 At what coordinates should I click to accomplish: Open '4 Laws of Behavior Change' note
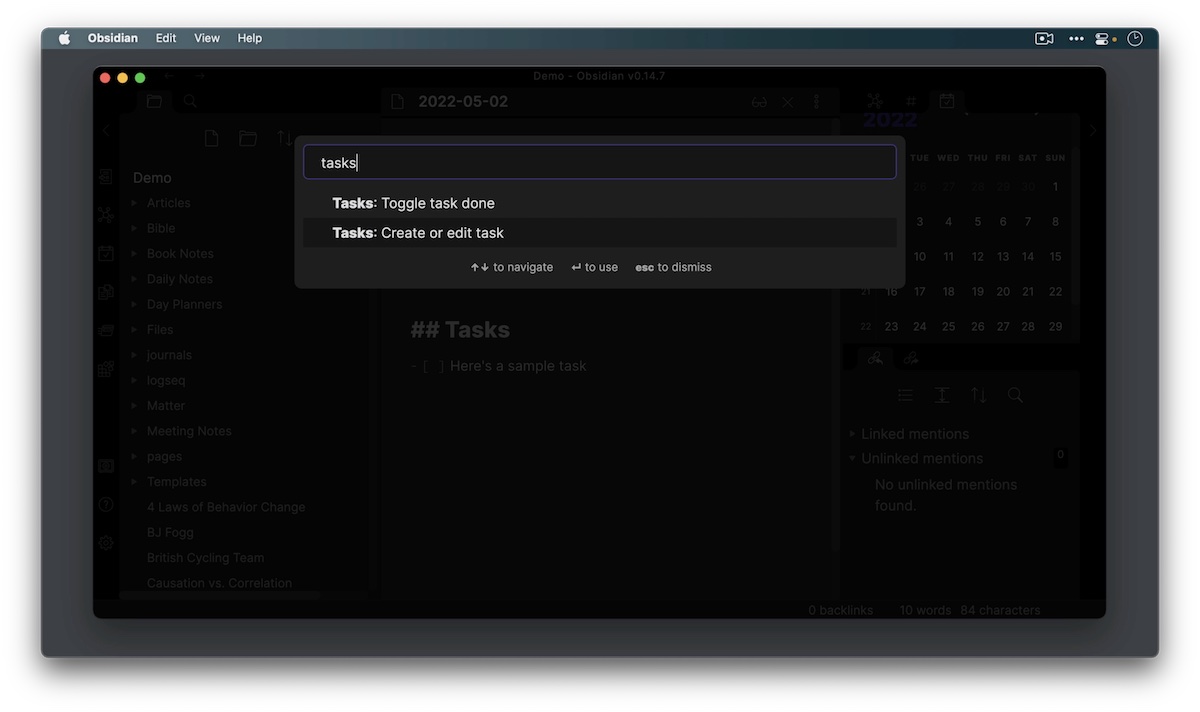pos(226,507)
